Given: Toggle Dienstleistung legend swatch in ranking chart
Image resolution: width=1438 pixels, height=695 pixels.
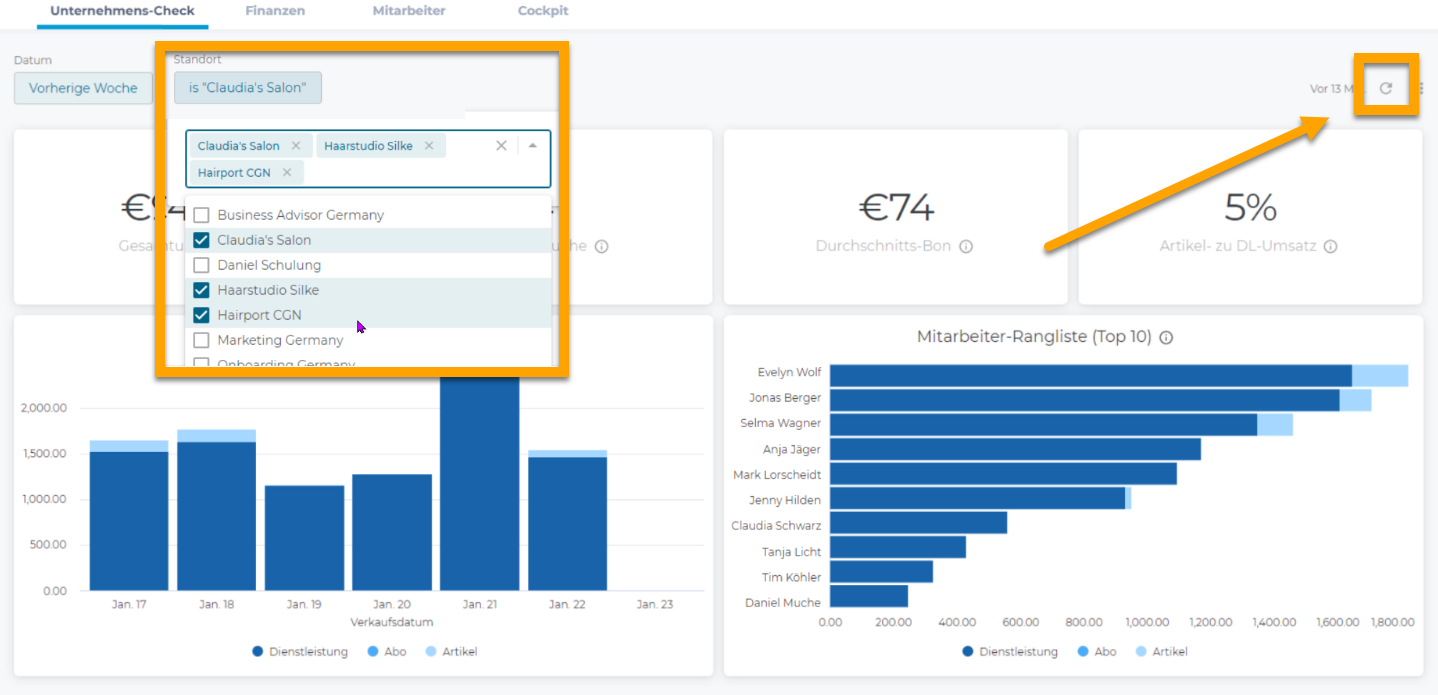Looking at the screenshot, I should (x=968, y=652).
